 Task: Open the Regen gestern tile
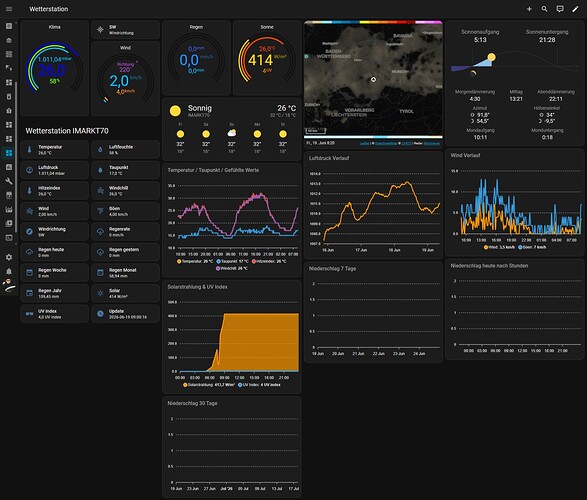coord(125,252)
